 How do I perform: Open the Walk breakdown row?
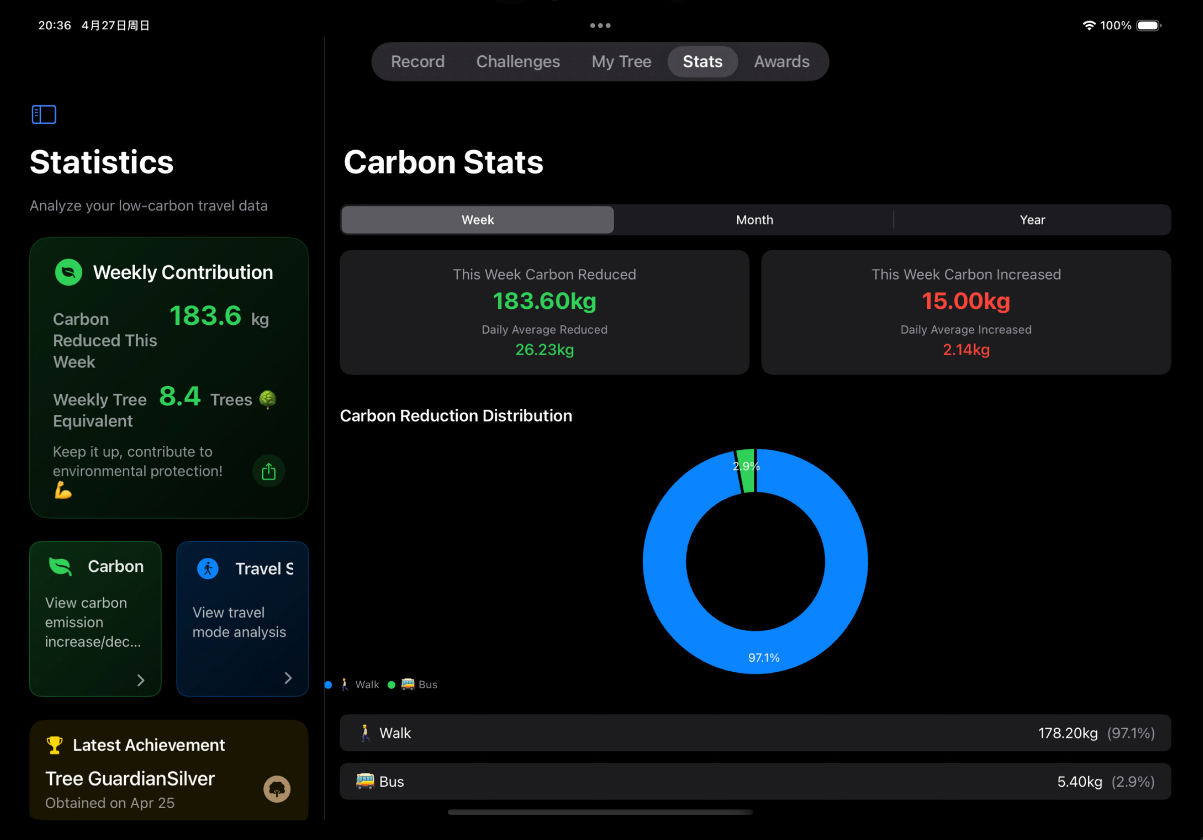pyautogui.click(x=755, y=733)
